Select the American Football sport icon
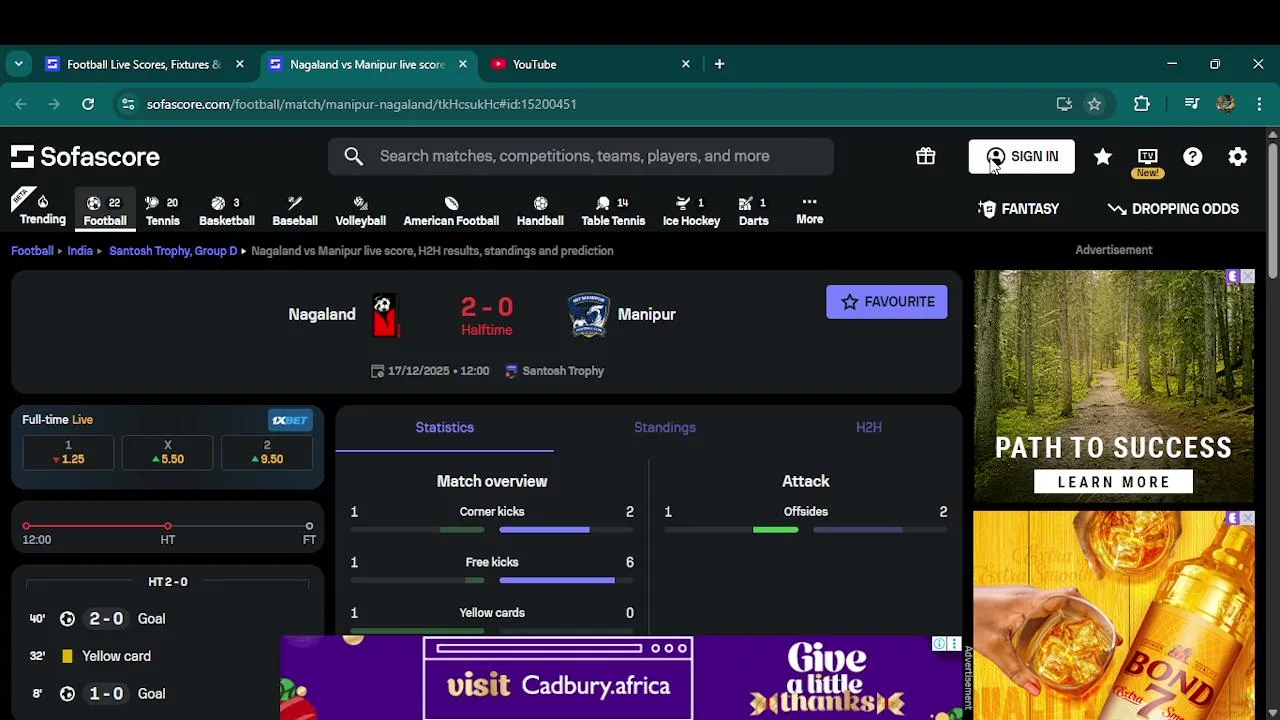 click(x=451, y=210)
